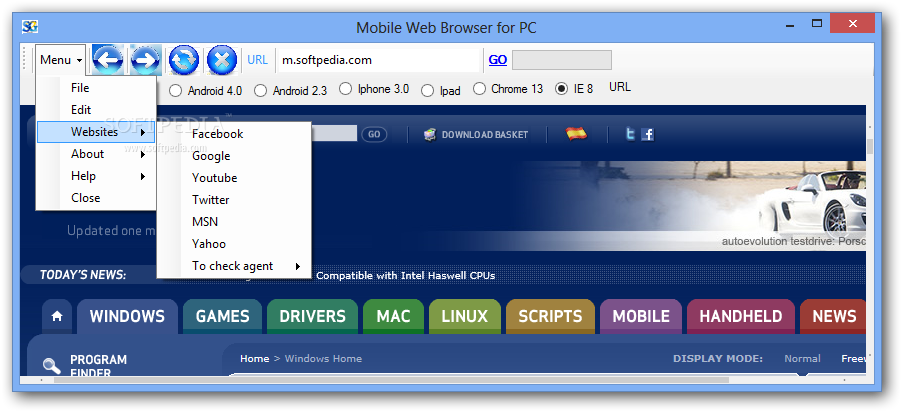The image size is (902, 412).
Task: Click the Program Finder magnifier icon
Action: [51, 366]
